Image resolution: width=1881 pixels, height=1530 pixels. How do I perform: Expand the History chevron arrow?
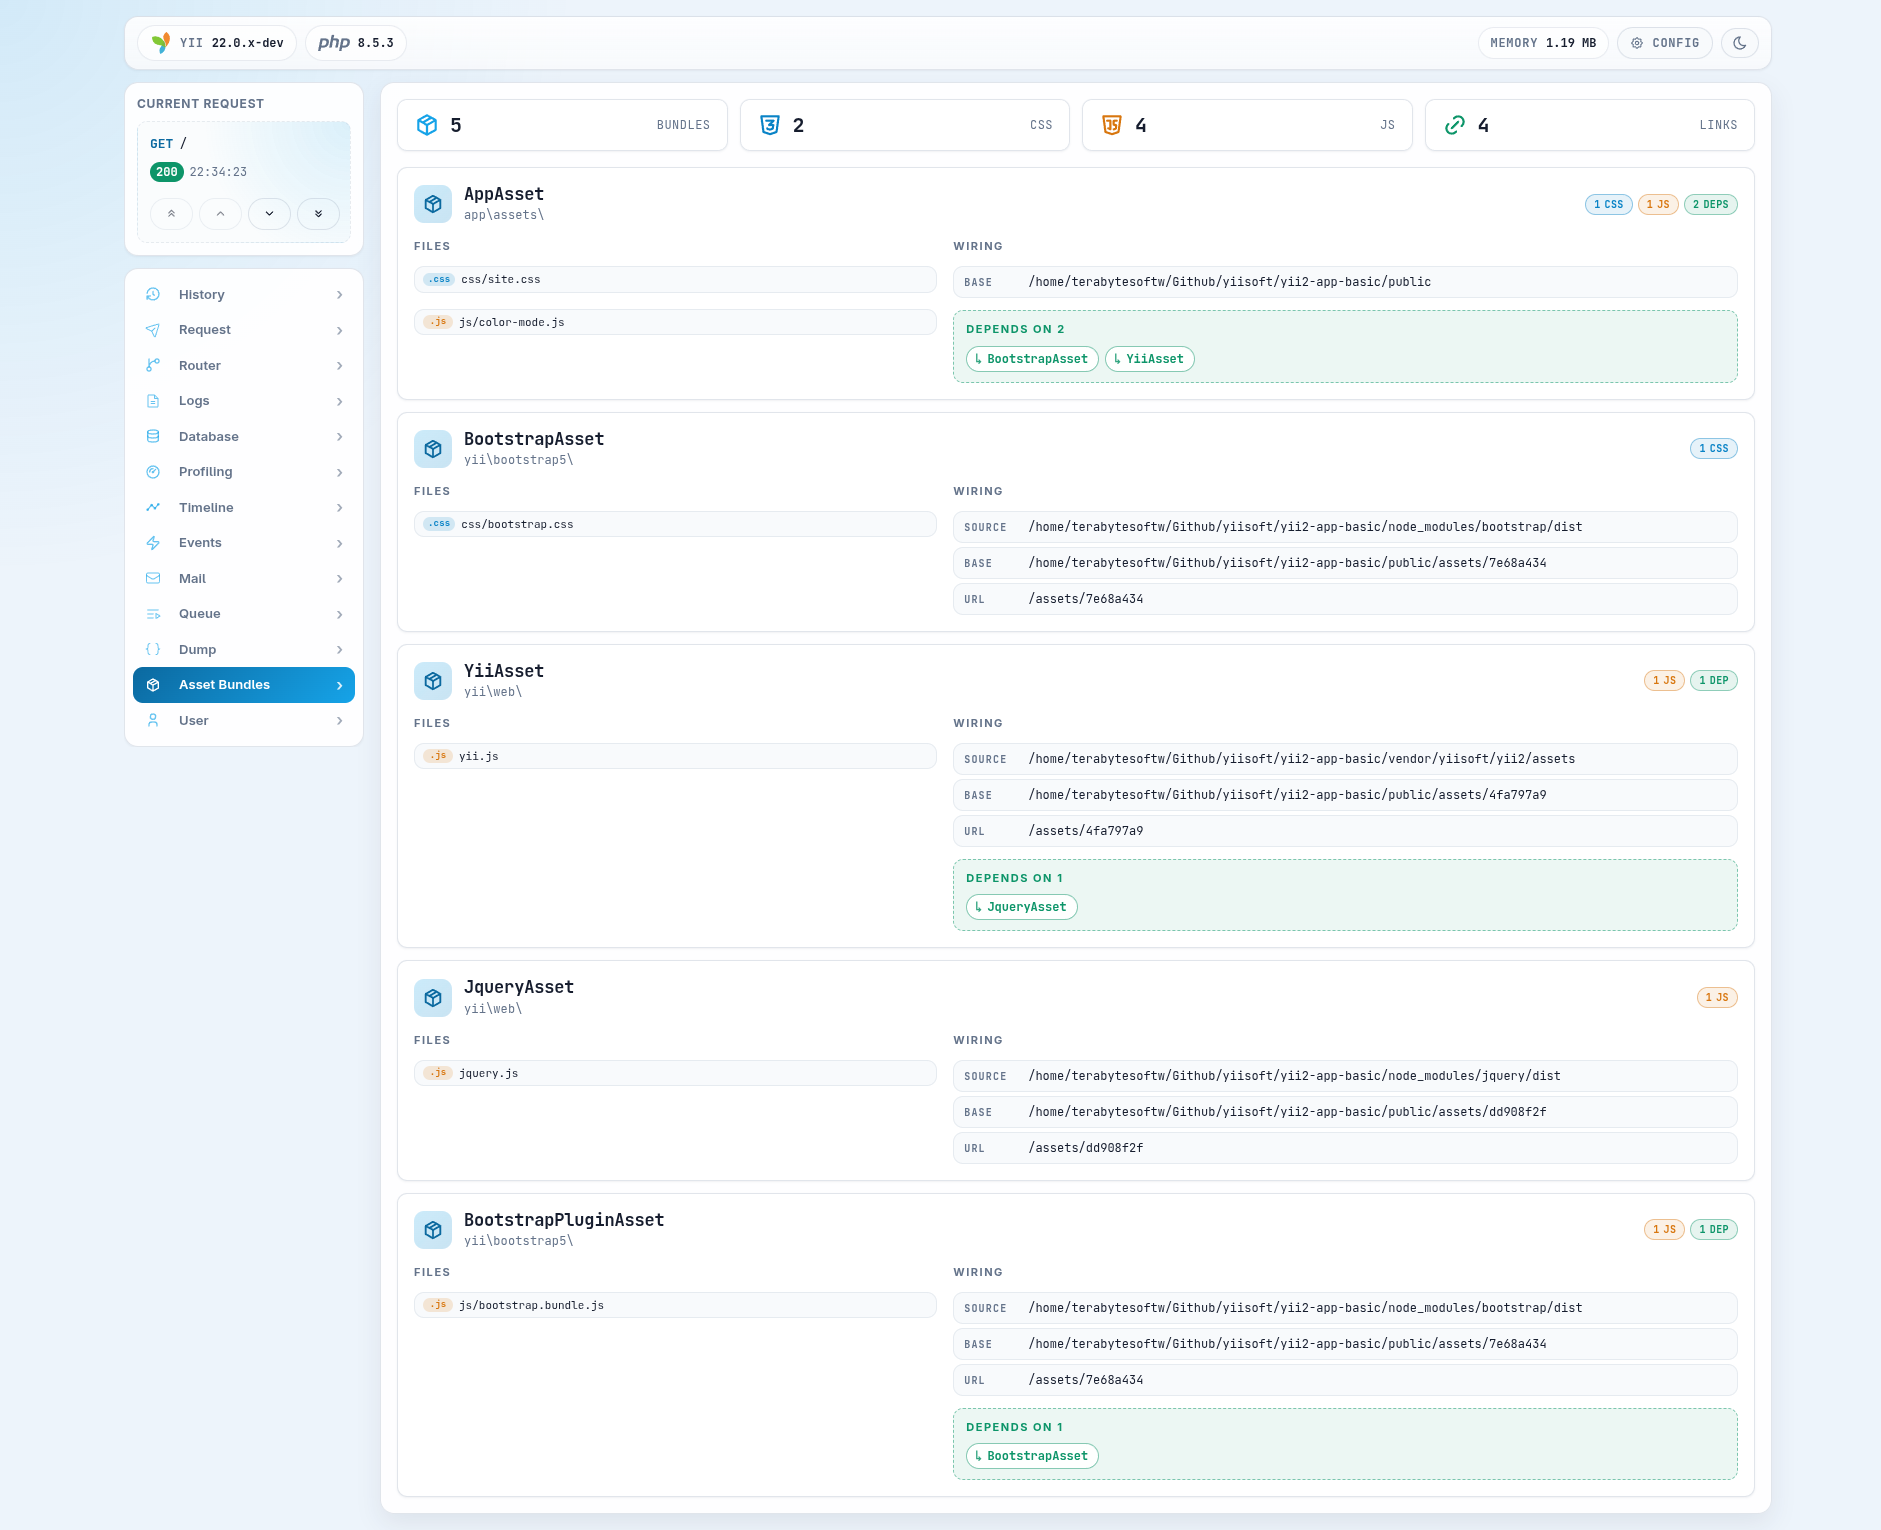click(340, 295)
